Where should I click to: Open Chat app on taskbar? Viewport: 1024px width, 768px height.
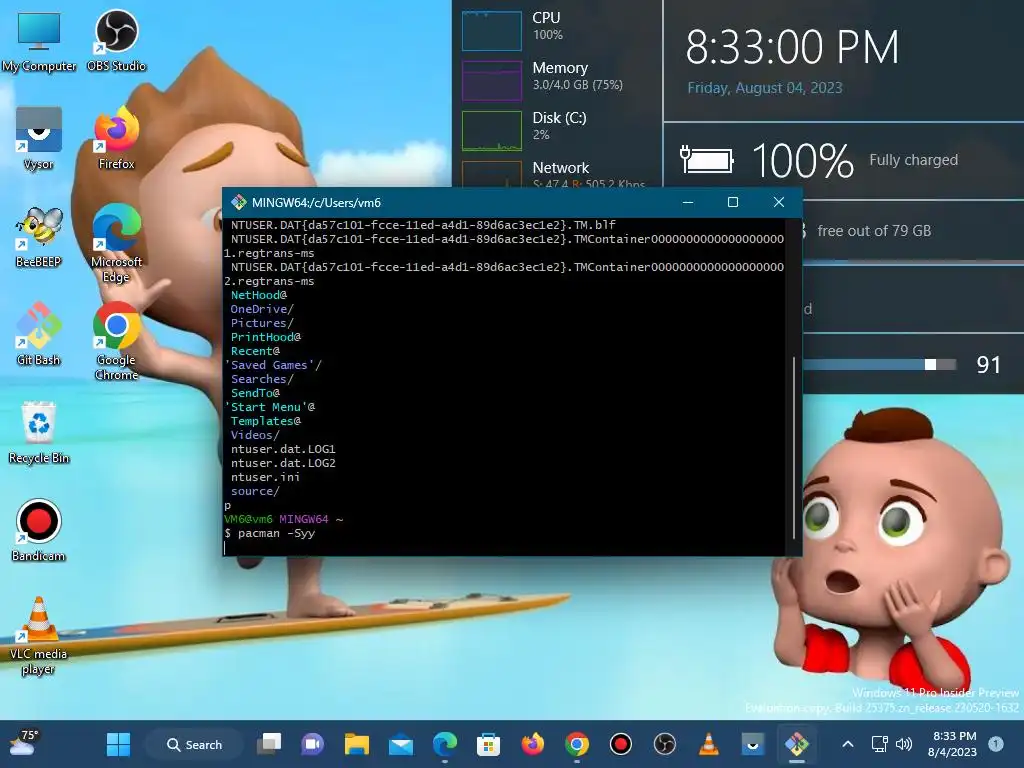312,744
